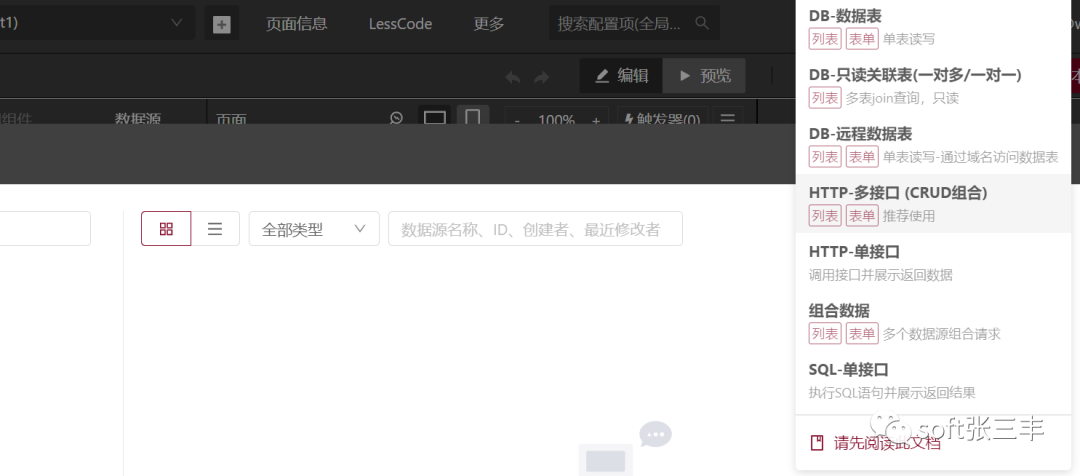The height and width of the screenshot is (476, 1080).
Task: Switch to grid card view
Action: point(166,229)
